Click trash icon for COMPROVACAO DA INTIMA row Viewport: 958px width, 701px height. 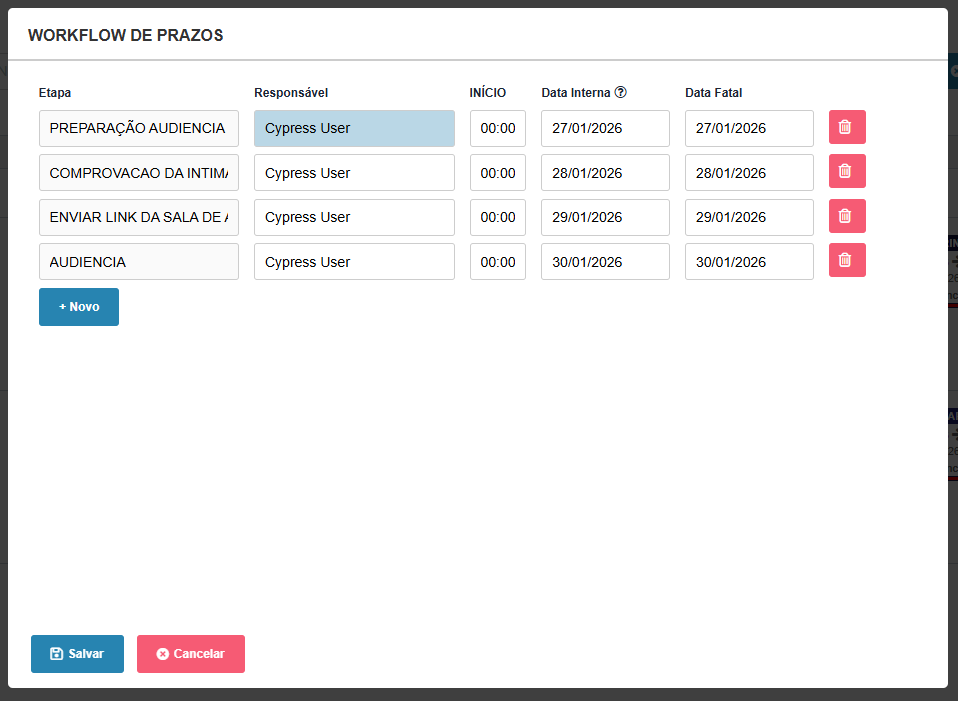pyautogui.click(x=846, y=172)
